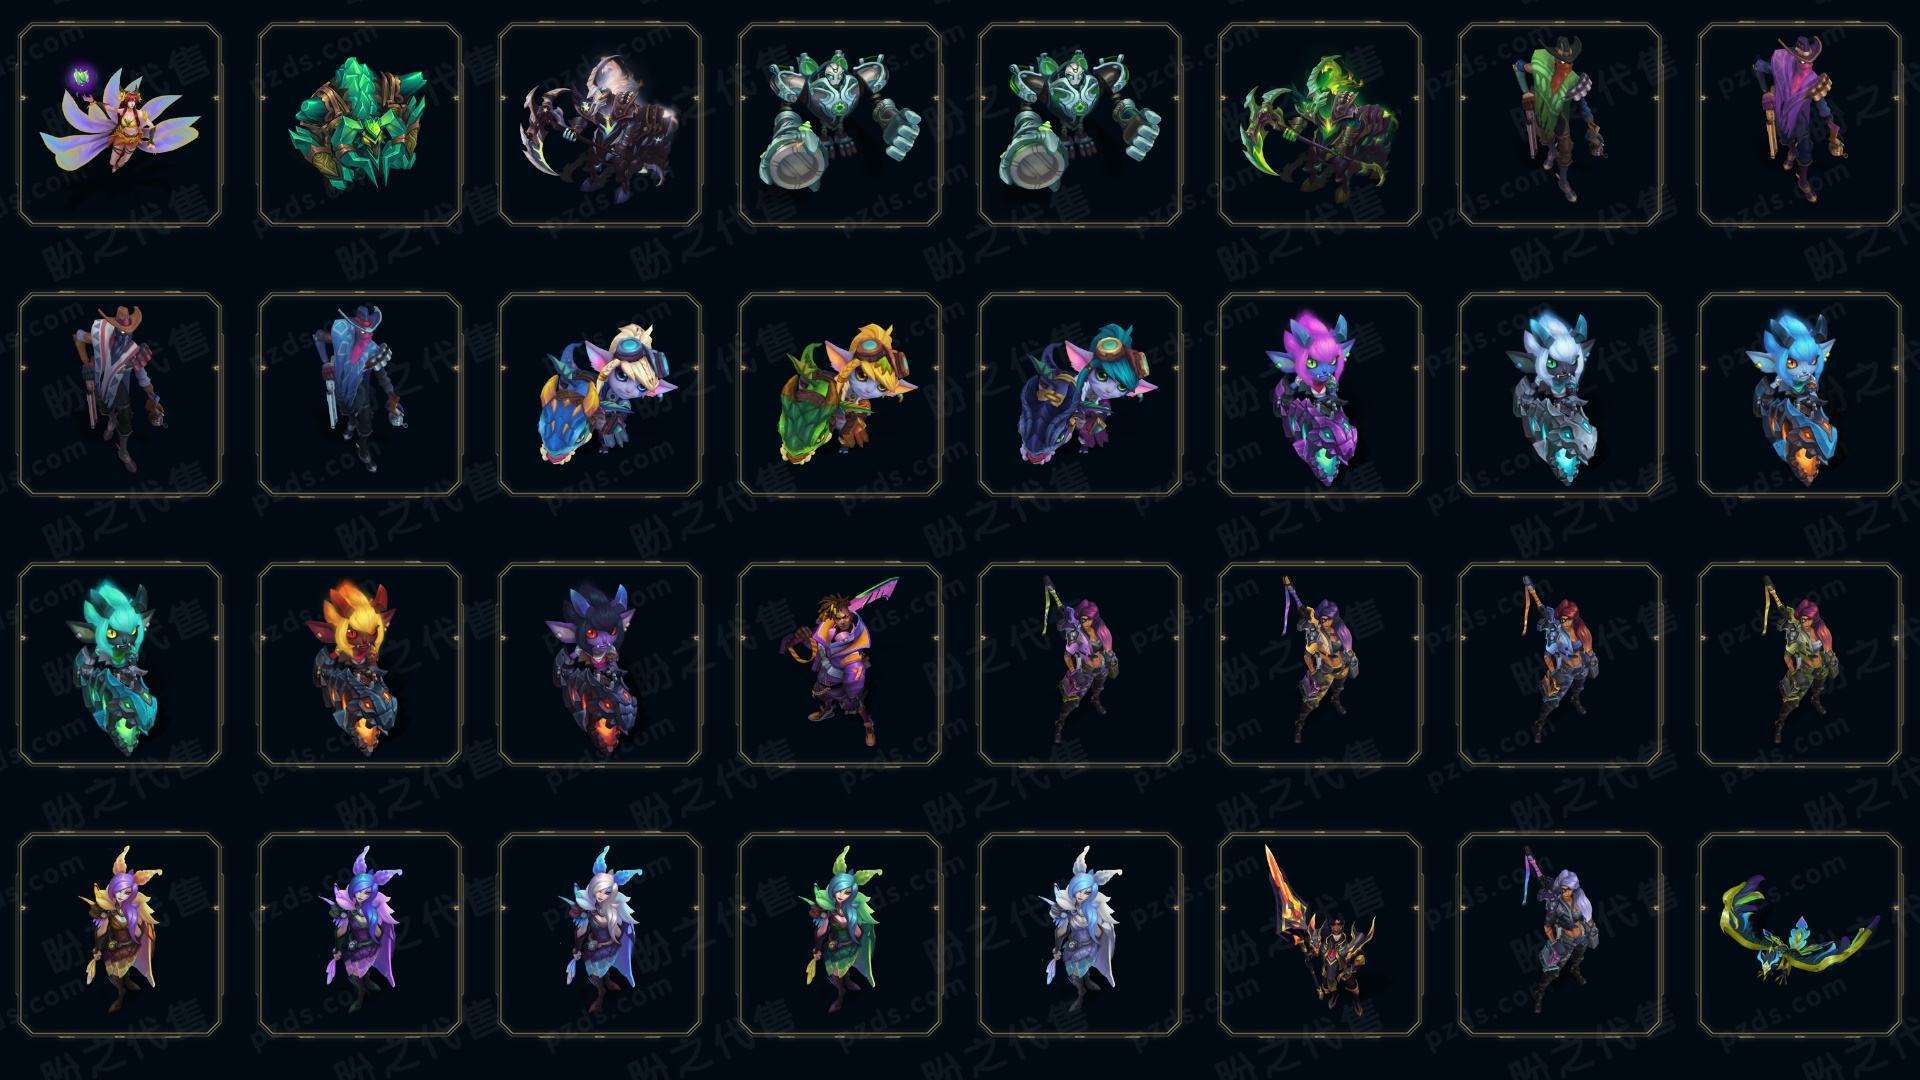Image resolution: width=1920 pixels, height=1080 pixels.
Task: Choose the white-haired creature cannon skin
Action: point(1560,395)
